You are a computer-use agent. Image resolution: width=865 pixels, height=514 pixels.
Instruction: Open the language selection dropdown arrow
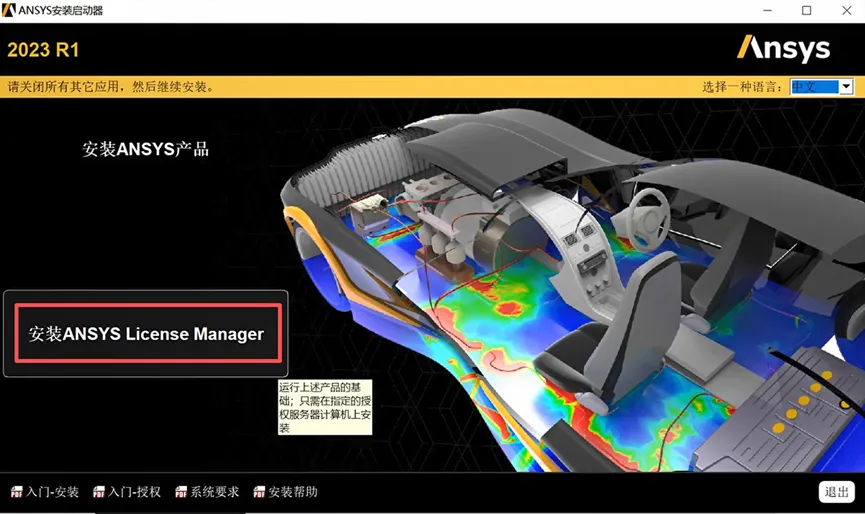click(846, 87)
